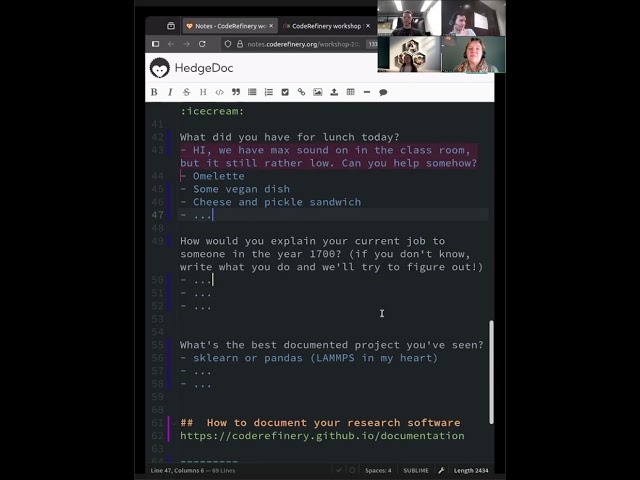640x480 pixels.
Task: Switch to the CodeRefinery workshop tab
Action: (325, 26)
